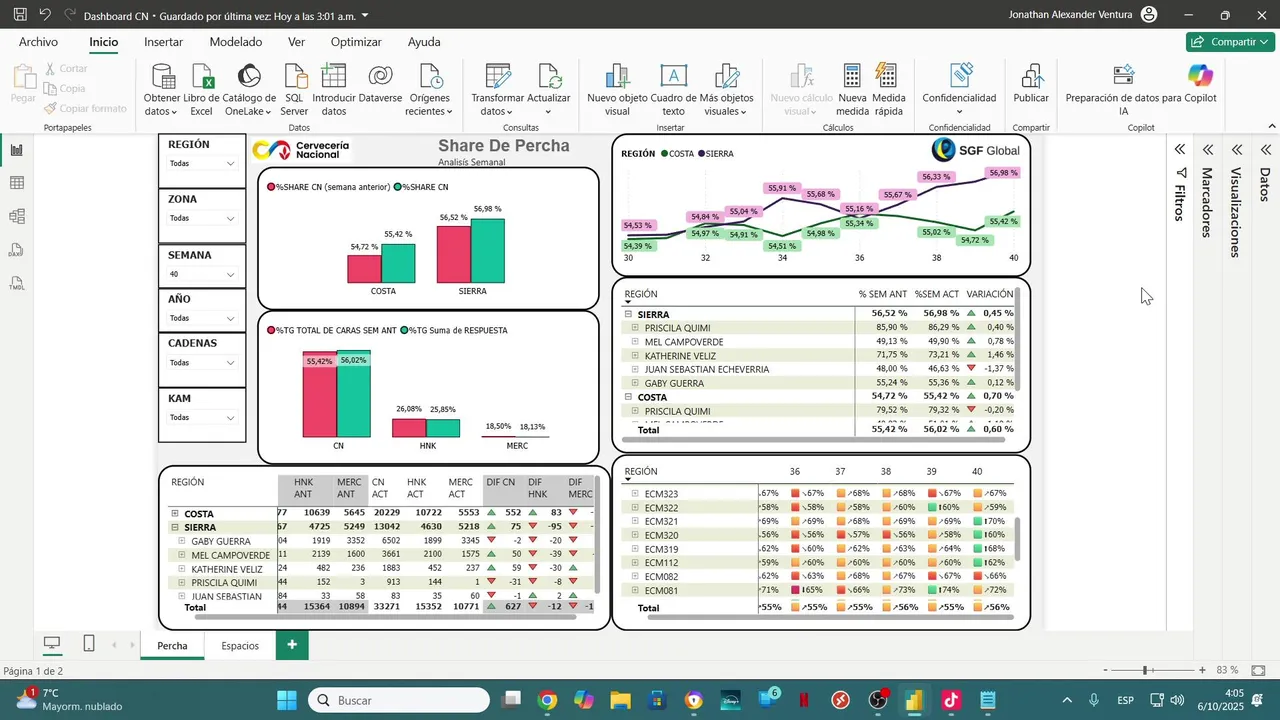Image resolution: width=1280 pixels, height=720 pixels.
Task: Open Catálogo de OneLake
Action: point(249,90)
